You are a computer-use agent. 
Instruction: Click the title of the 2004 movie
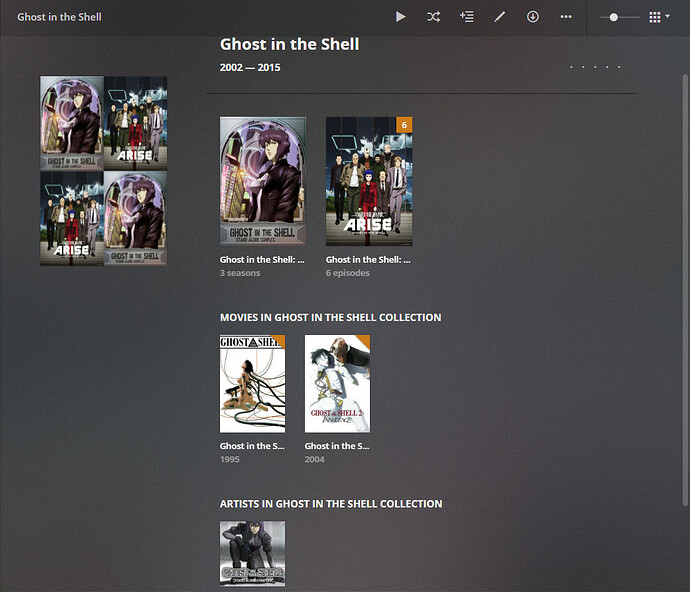(x=337, y=446)
